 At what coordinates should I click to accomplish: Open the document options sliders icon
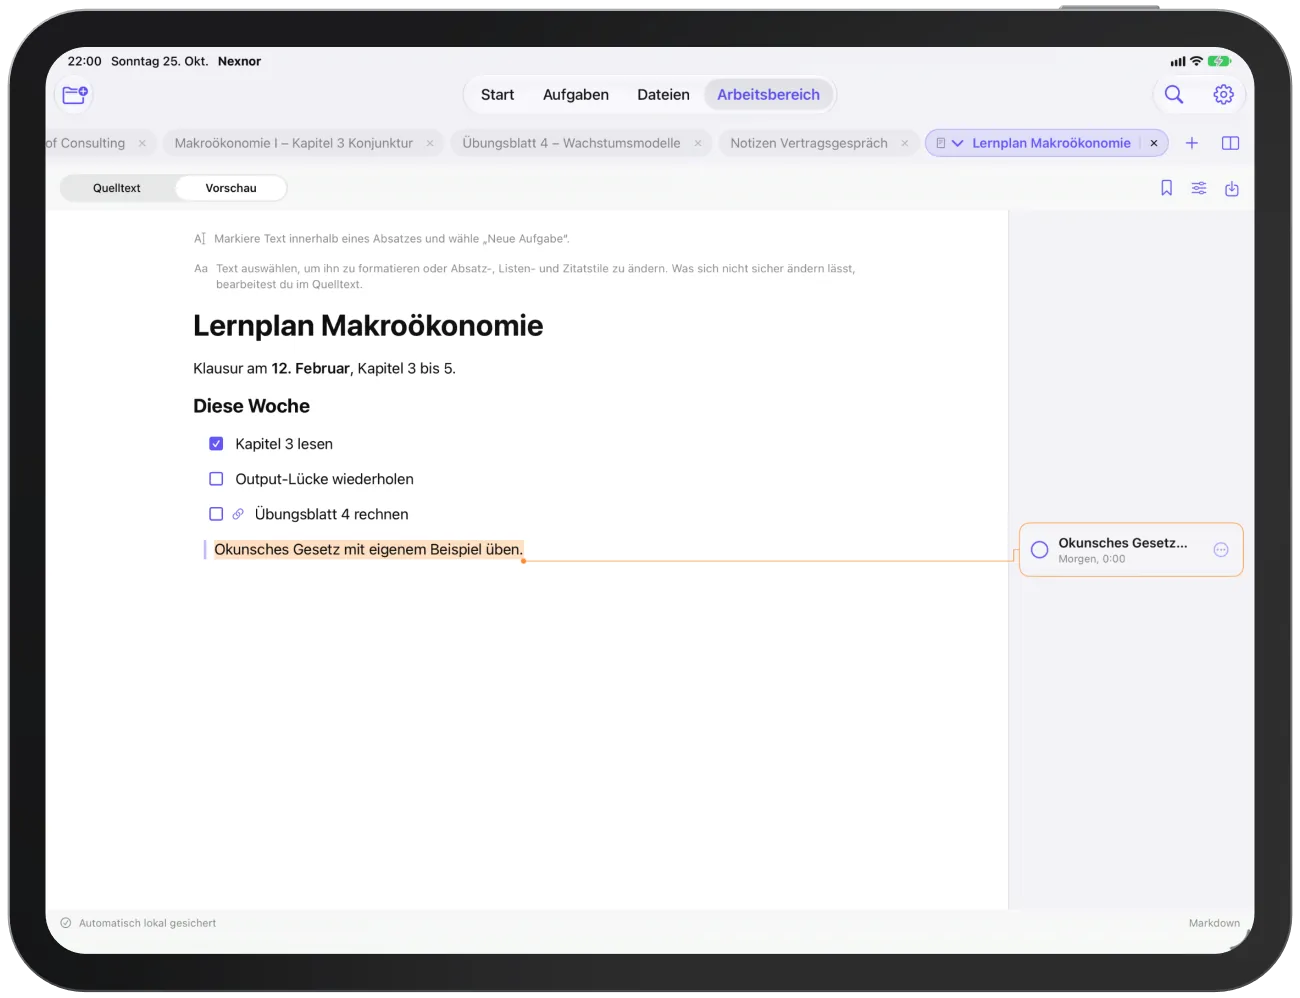pos(1199,188)
